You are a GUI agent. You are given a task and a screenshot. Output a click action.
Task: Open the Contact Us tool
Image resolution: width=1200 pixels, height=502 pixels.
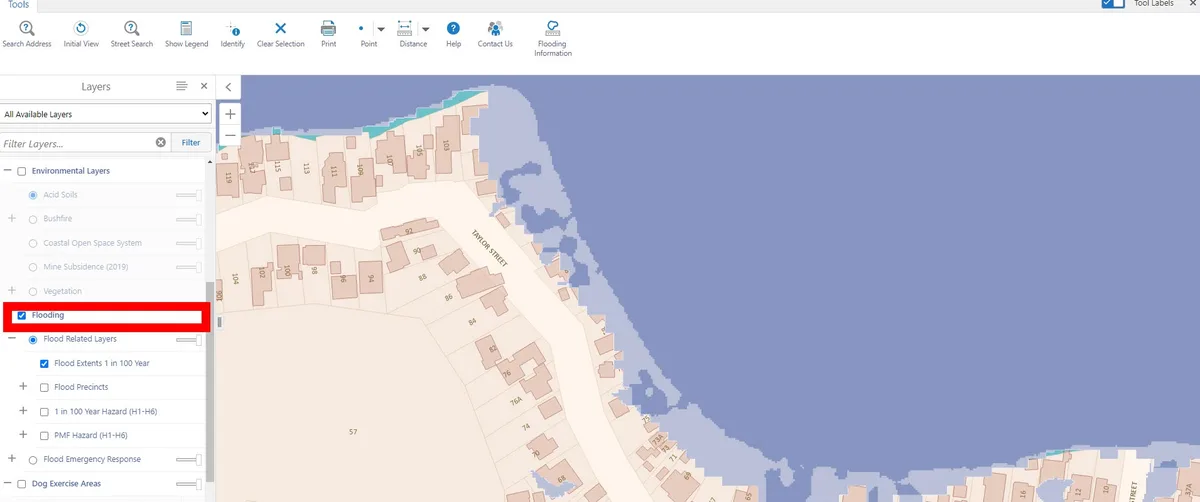pos(495,34)
